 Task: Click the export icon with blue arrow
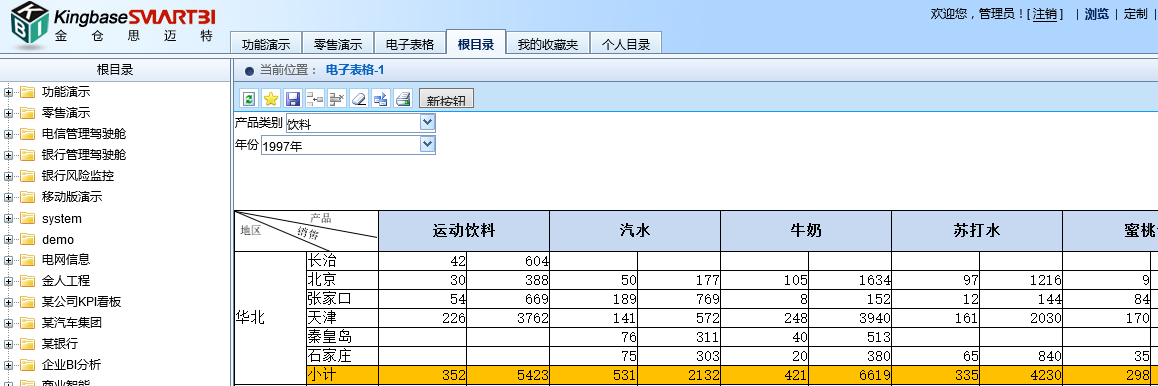point(380,98)
